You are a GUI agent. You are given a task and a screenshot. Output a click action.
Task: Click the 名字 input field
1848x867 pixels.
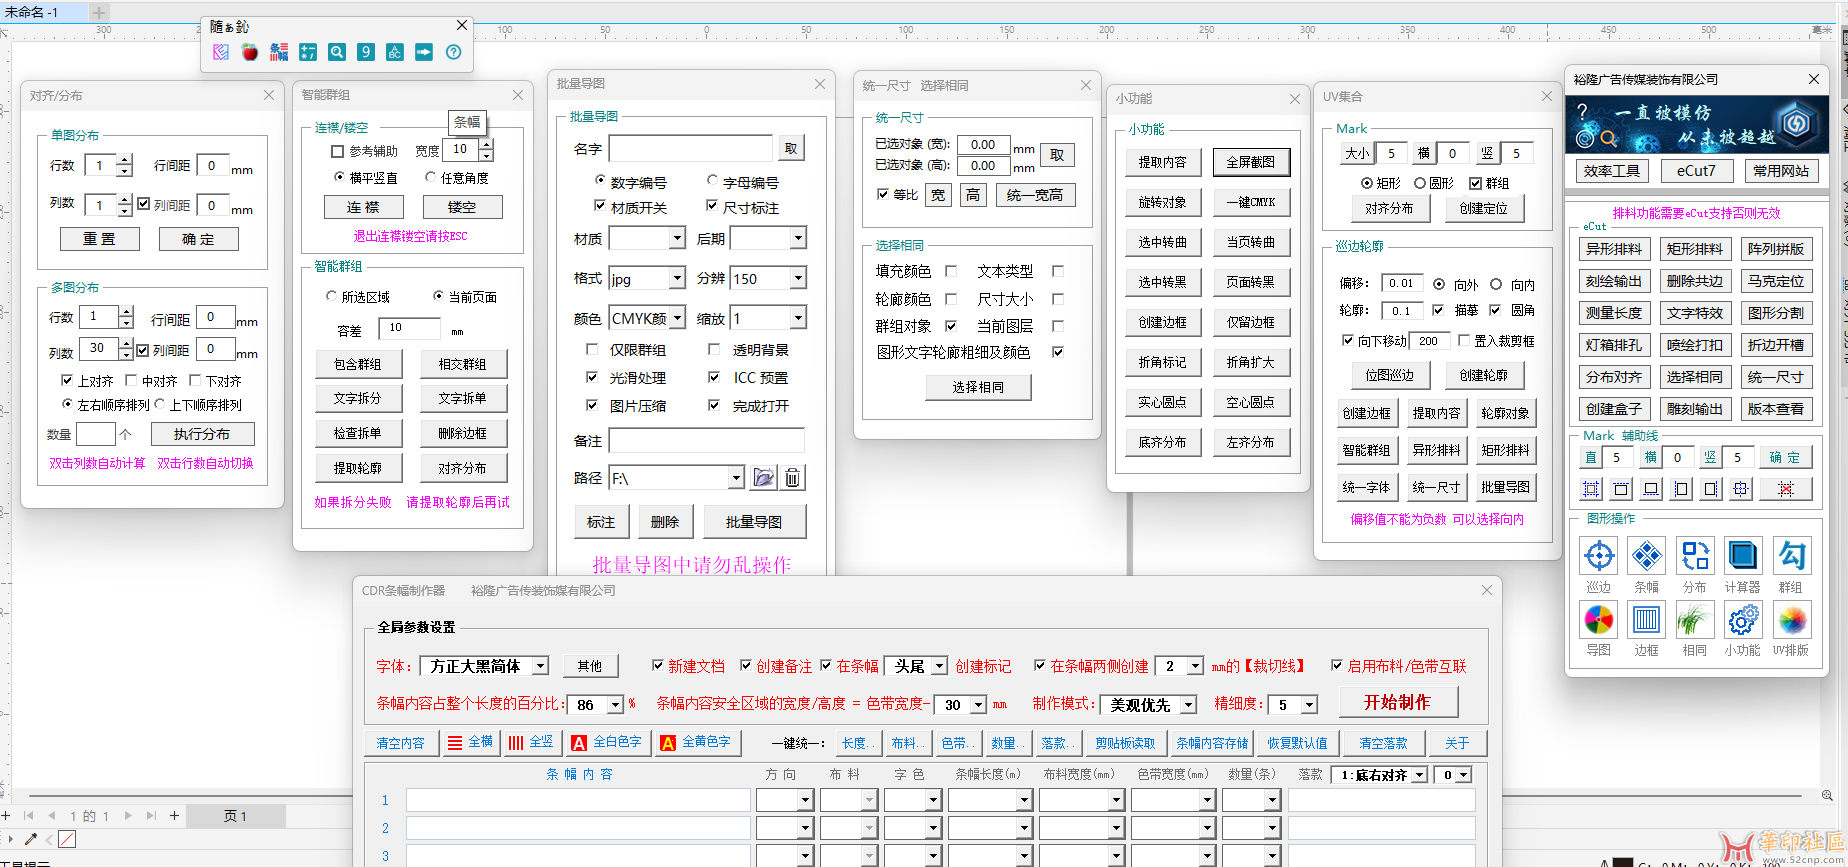coord(691,148)
